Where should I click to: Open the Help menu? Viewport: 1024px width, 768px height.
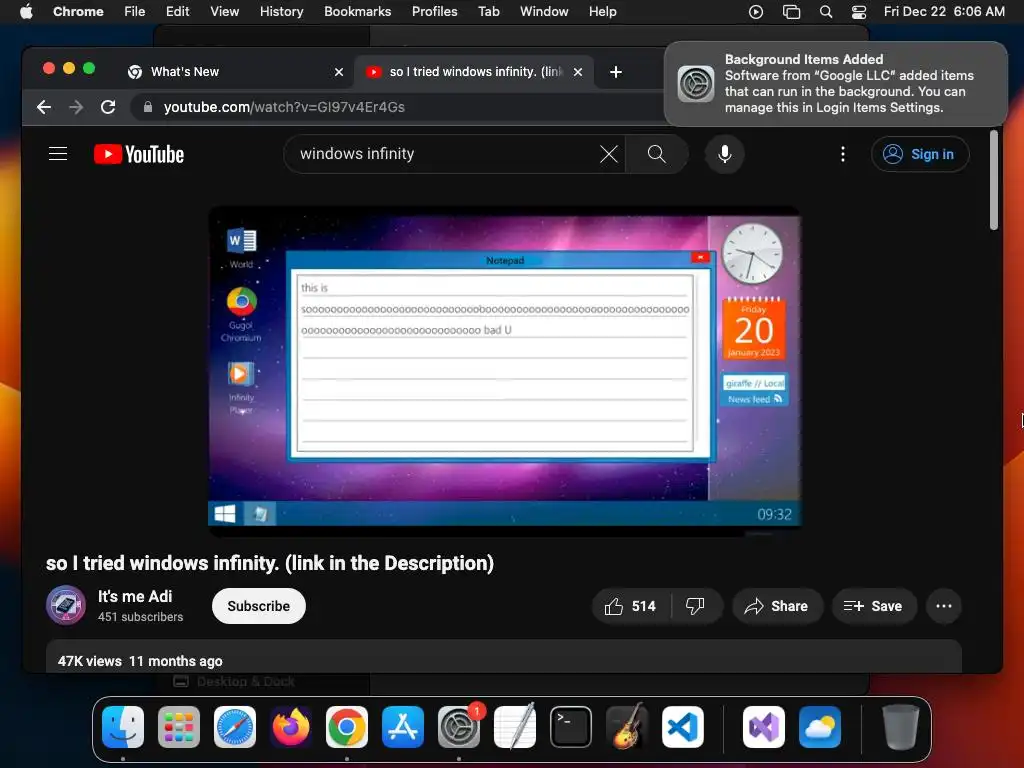click(602, 12)
